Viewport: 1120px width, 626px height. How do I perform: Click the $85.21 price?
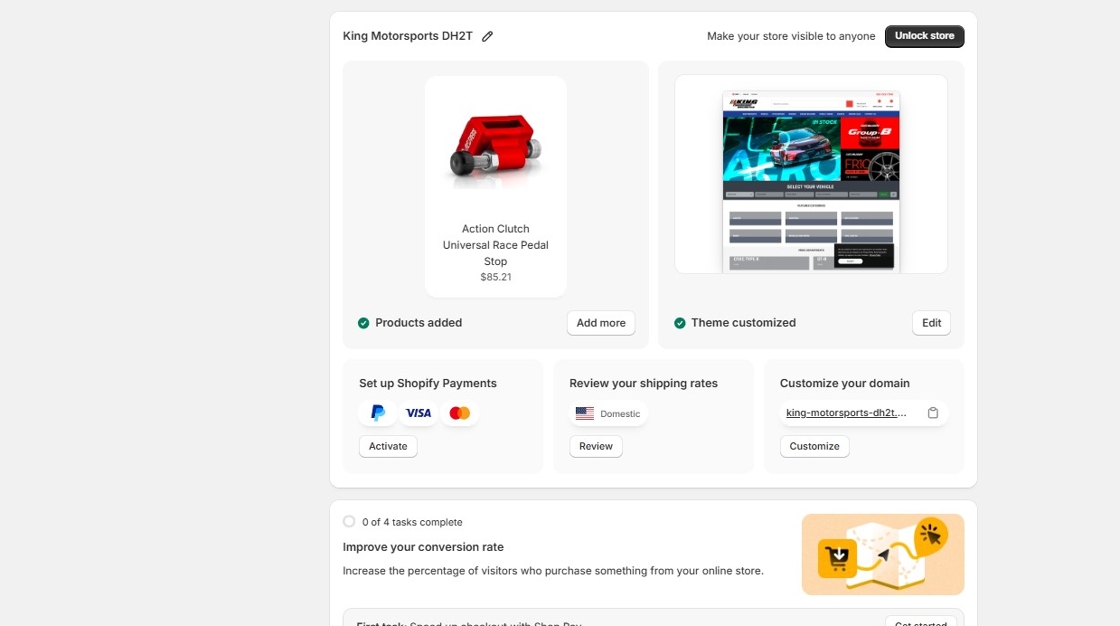point(496,277)
